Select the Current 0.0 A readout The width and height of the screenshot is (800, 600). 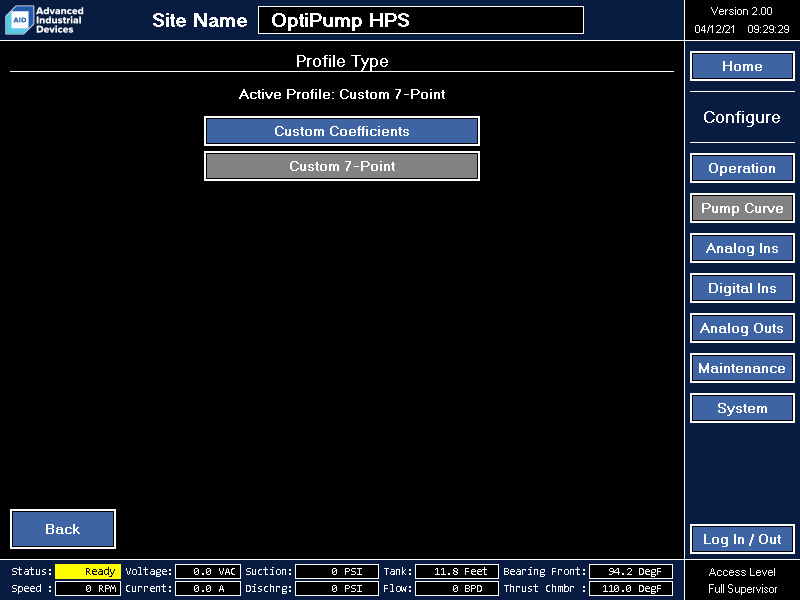pos(208,588)
